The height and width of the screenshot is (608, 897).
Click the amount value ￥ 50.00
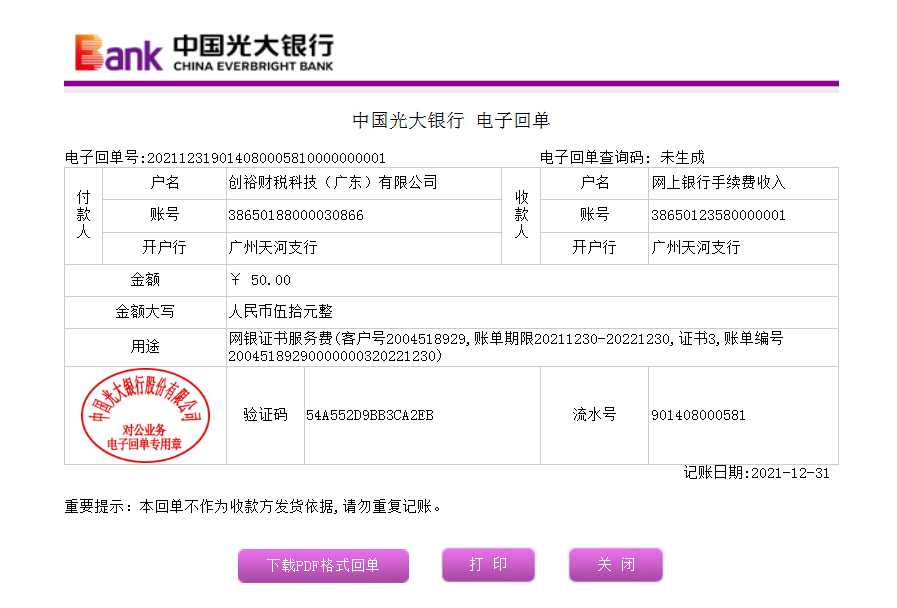260,280
